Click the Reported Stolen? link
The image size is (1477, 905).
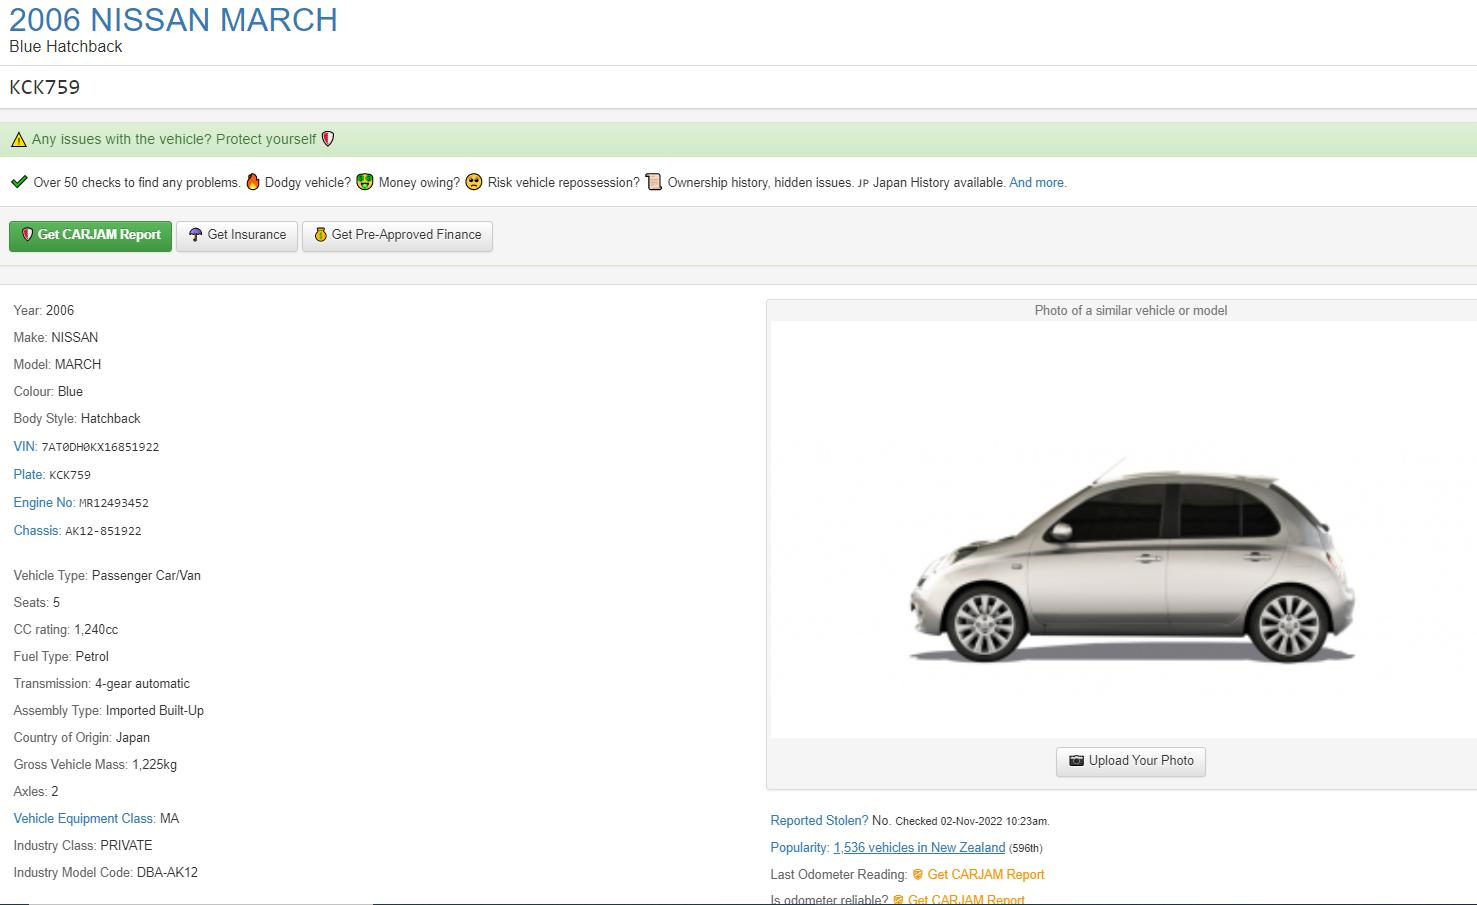click(x=819, y=821)
